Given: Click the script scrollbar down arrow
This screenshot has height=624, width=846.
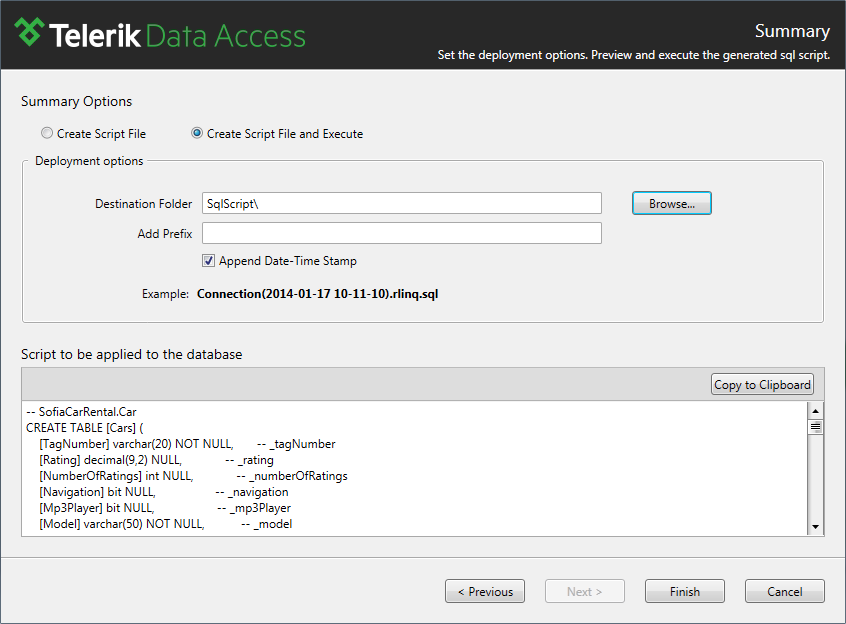Looking at the screenshot, I should click(815, 526).
